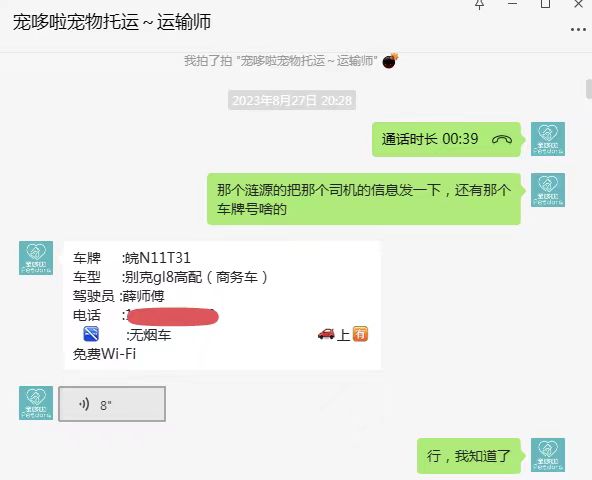
Task: Minimize the chat window
Action: [512, 4]
